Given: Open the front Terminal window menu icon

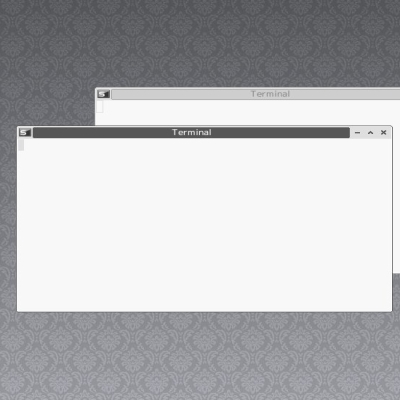Looking at the screenshot, I should pos(25,132).
